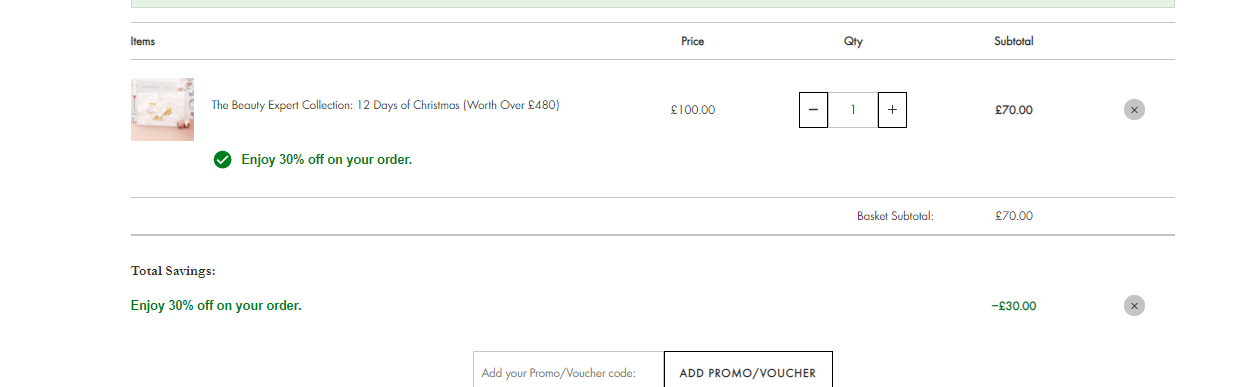Focus the quantity field showing 1
1240x387 pixels.
coord(853,110)
